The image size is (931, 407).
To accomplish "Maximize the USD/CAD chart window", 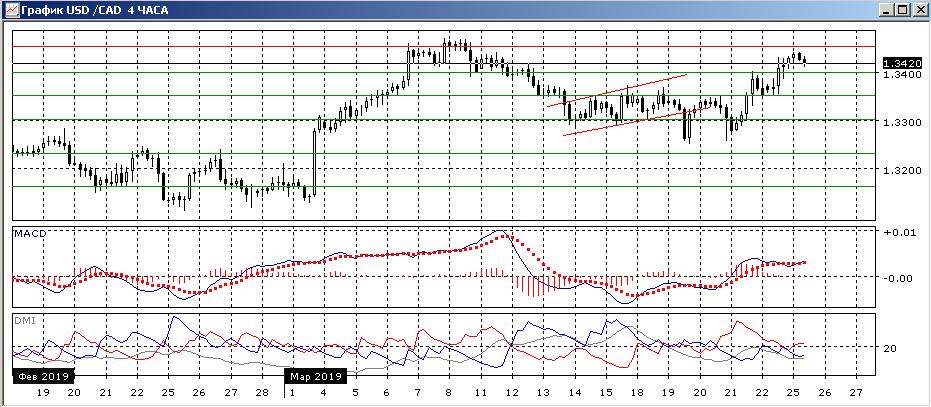I will coord(904,9).
